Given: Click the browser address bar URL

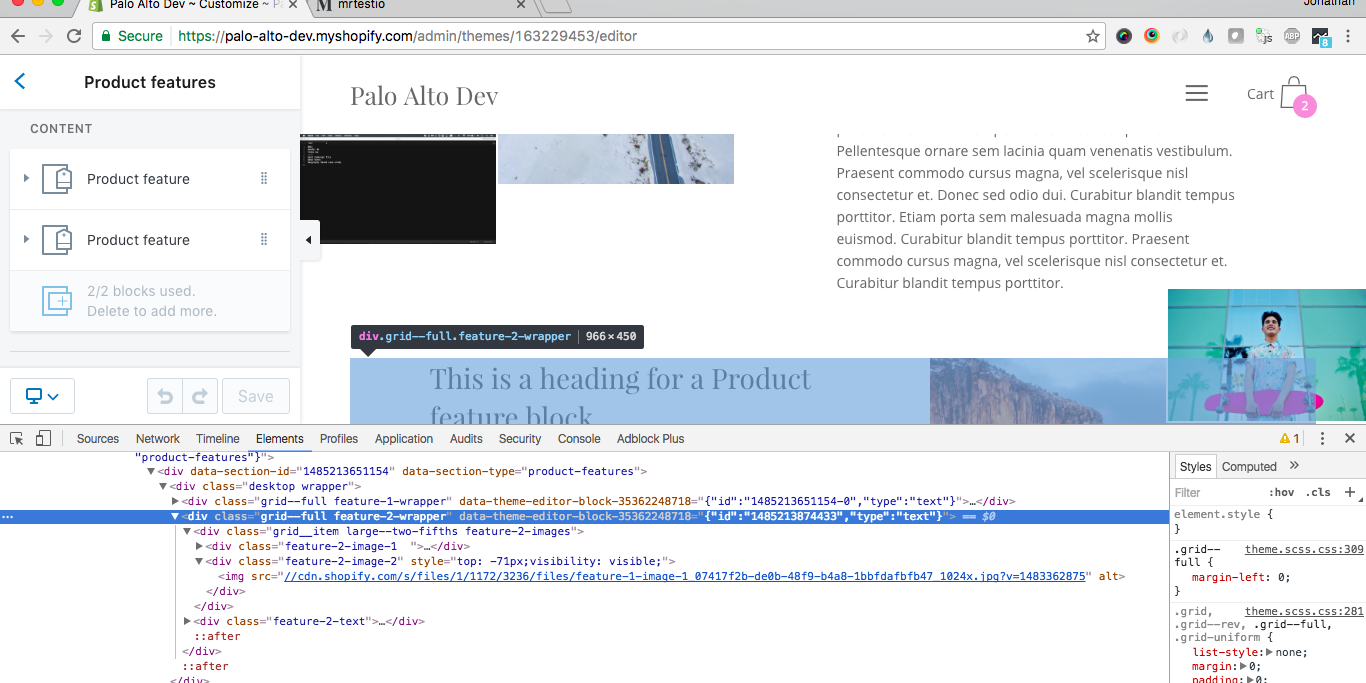Looking at the screenshot, I should point(407,36).
